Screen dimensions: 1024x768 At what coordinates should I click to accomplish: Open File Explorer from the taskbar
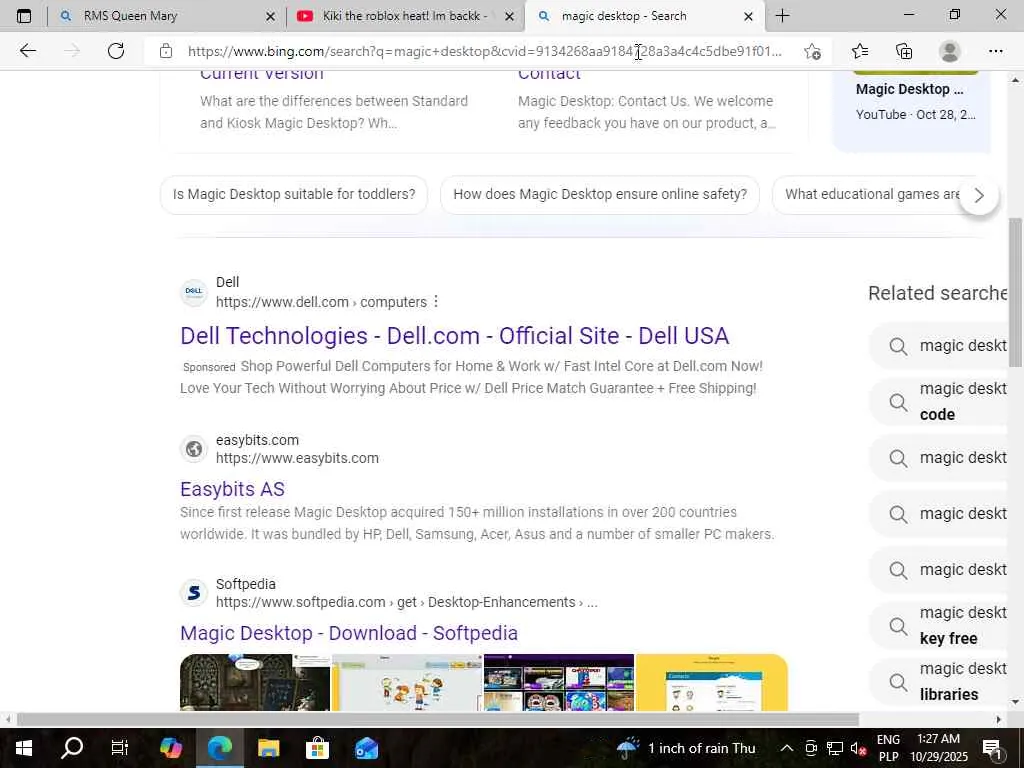(268, 748)
